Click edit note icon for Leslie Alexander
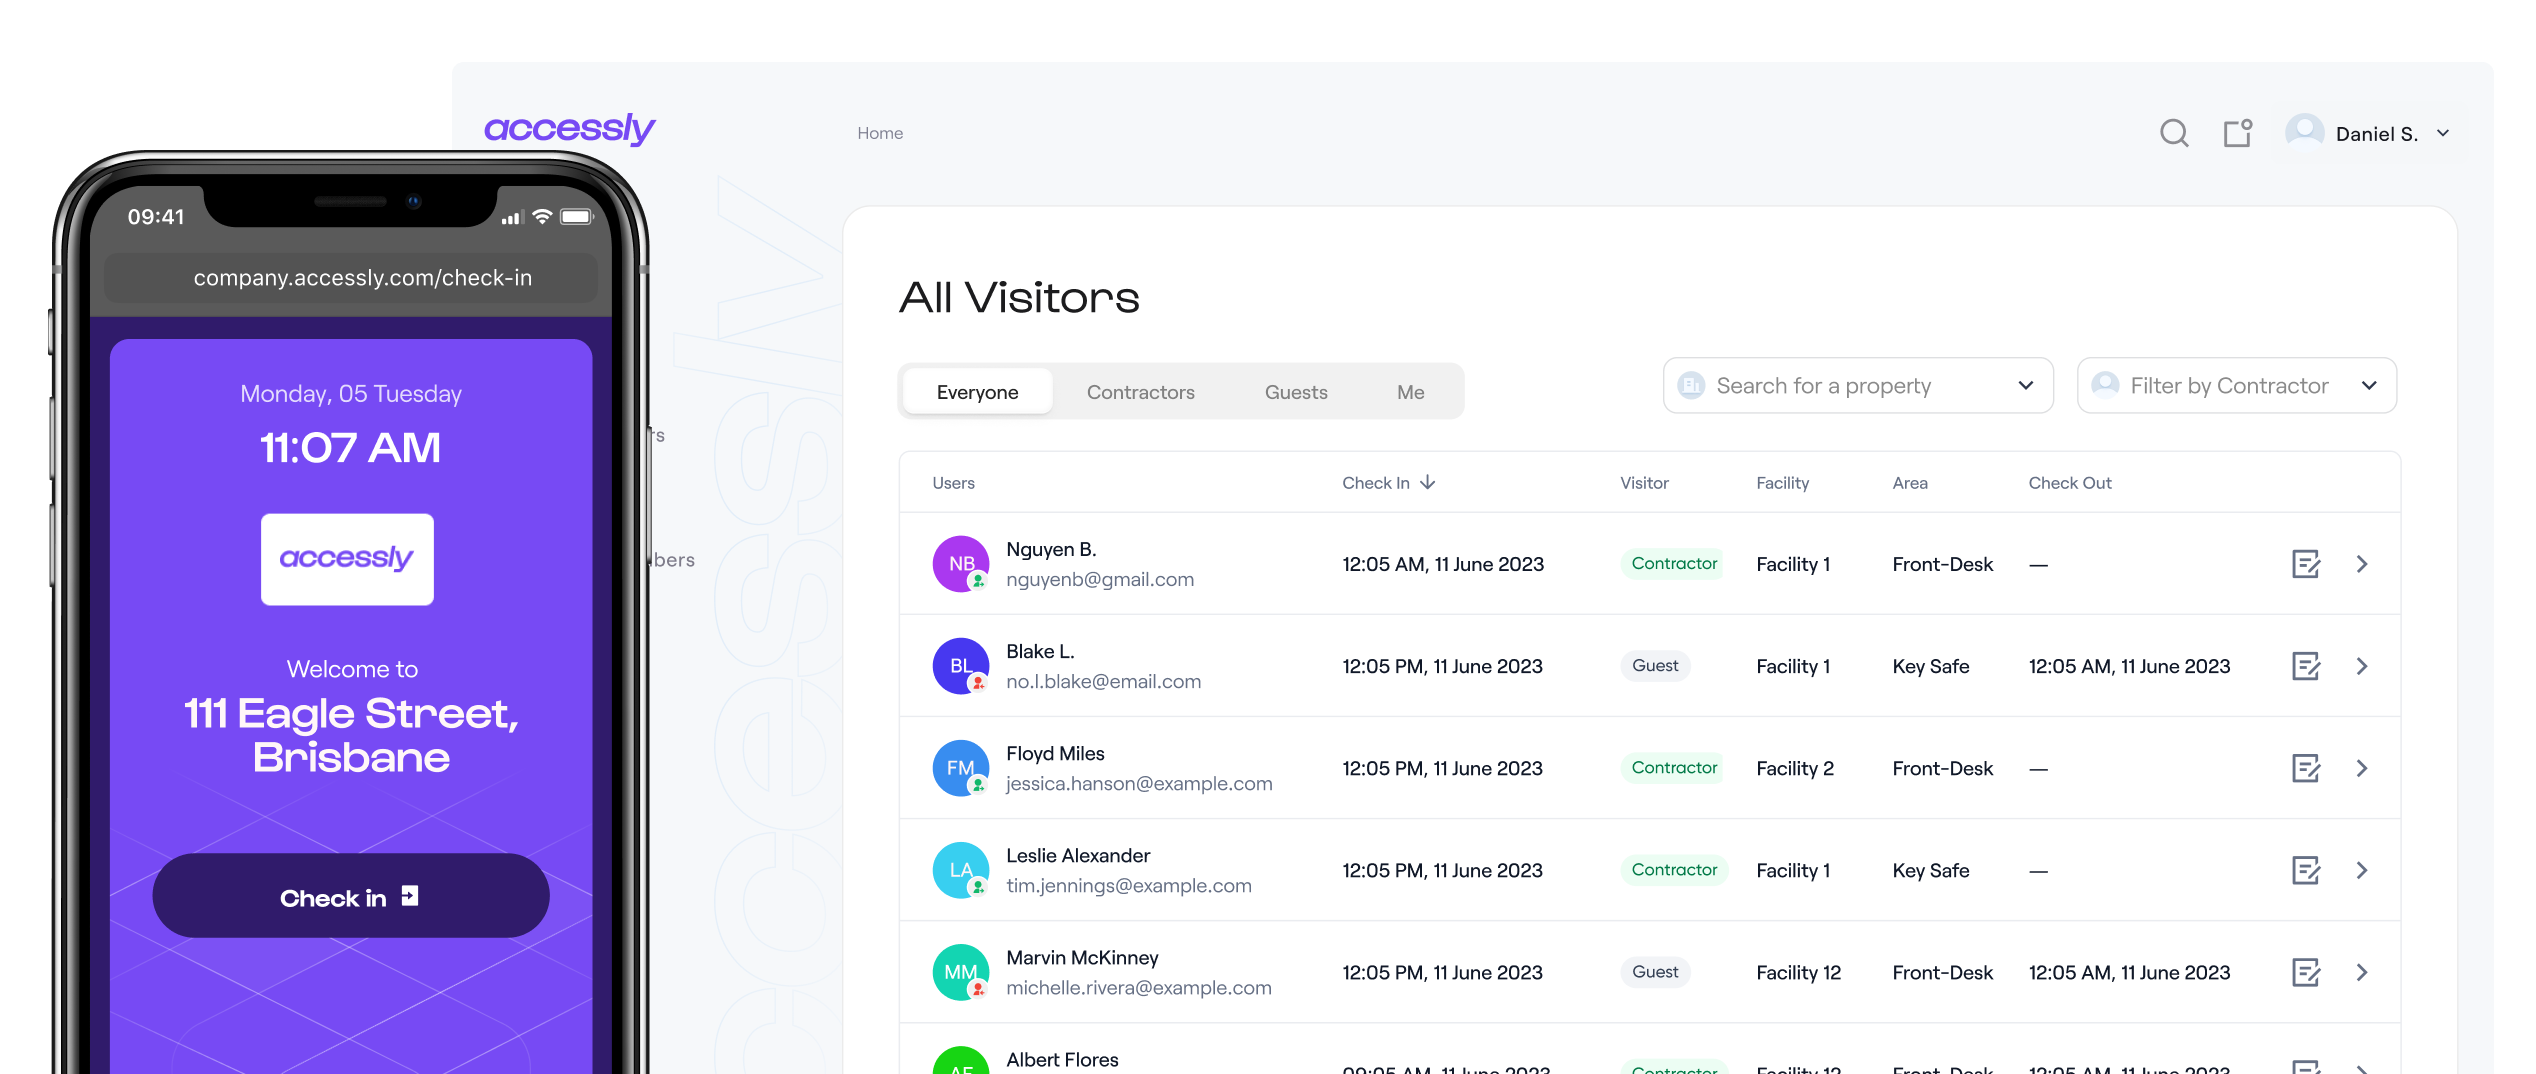The image size is (2536, 1074). pyautogui.click(x=2305, y=870)
